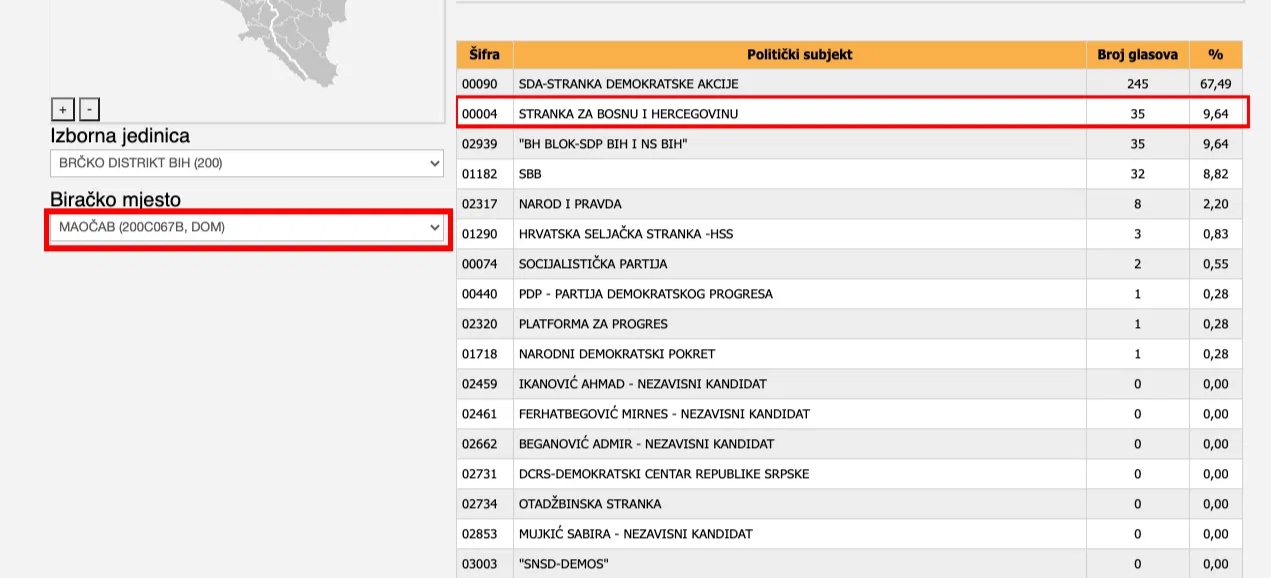Select DCRS-DEMOKRATSKI CENTAR REPUBLIKE SRPSKE row

pos(850,474)
